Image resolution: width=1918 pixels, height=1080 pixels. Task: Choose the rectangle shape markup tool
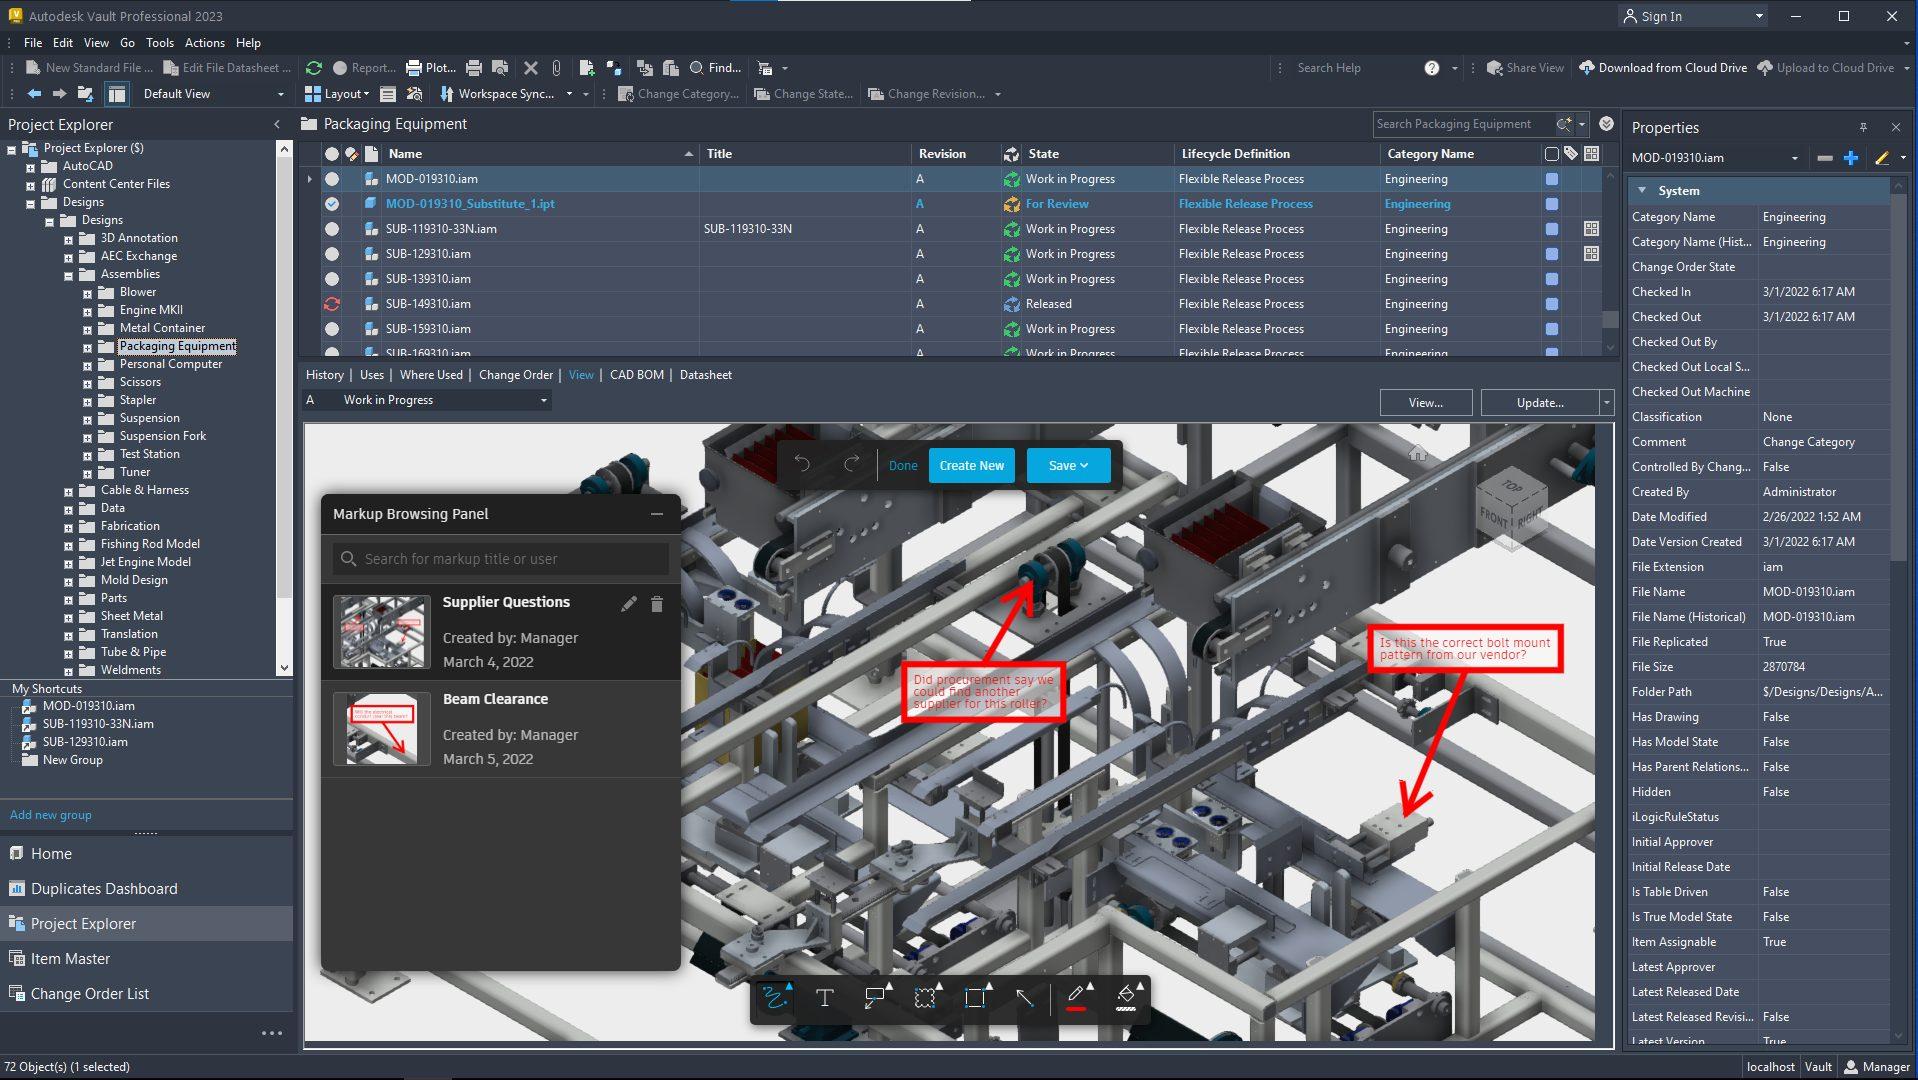[x=974, y=998]
